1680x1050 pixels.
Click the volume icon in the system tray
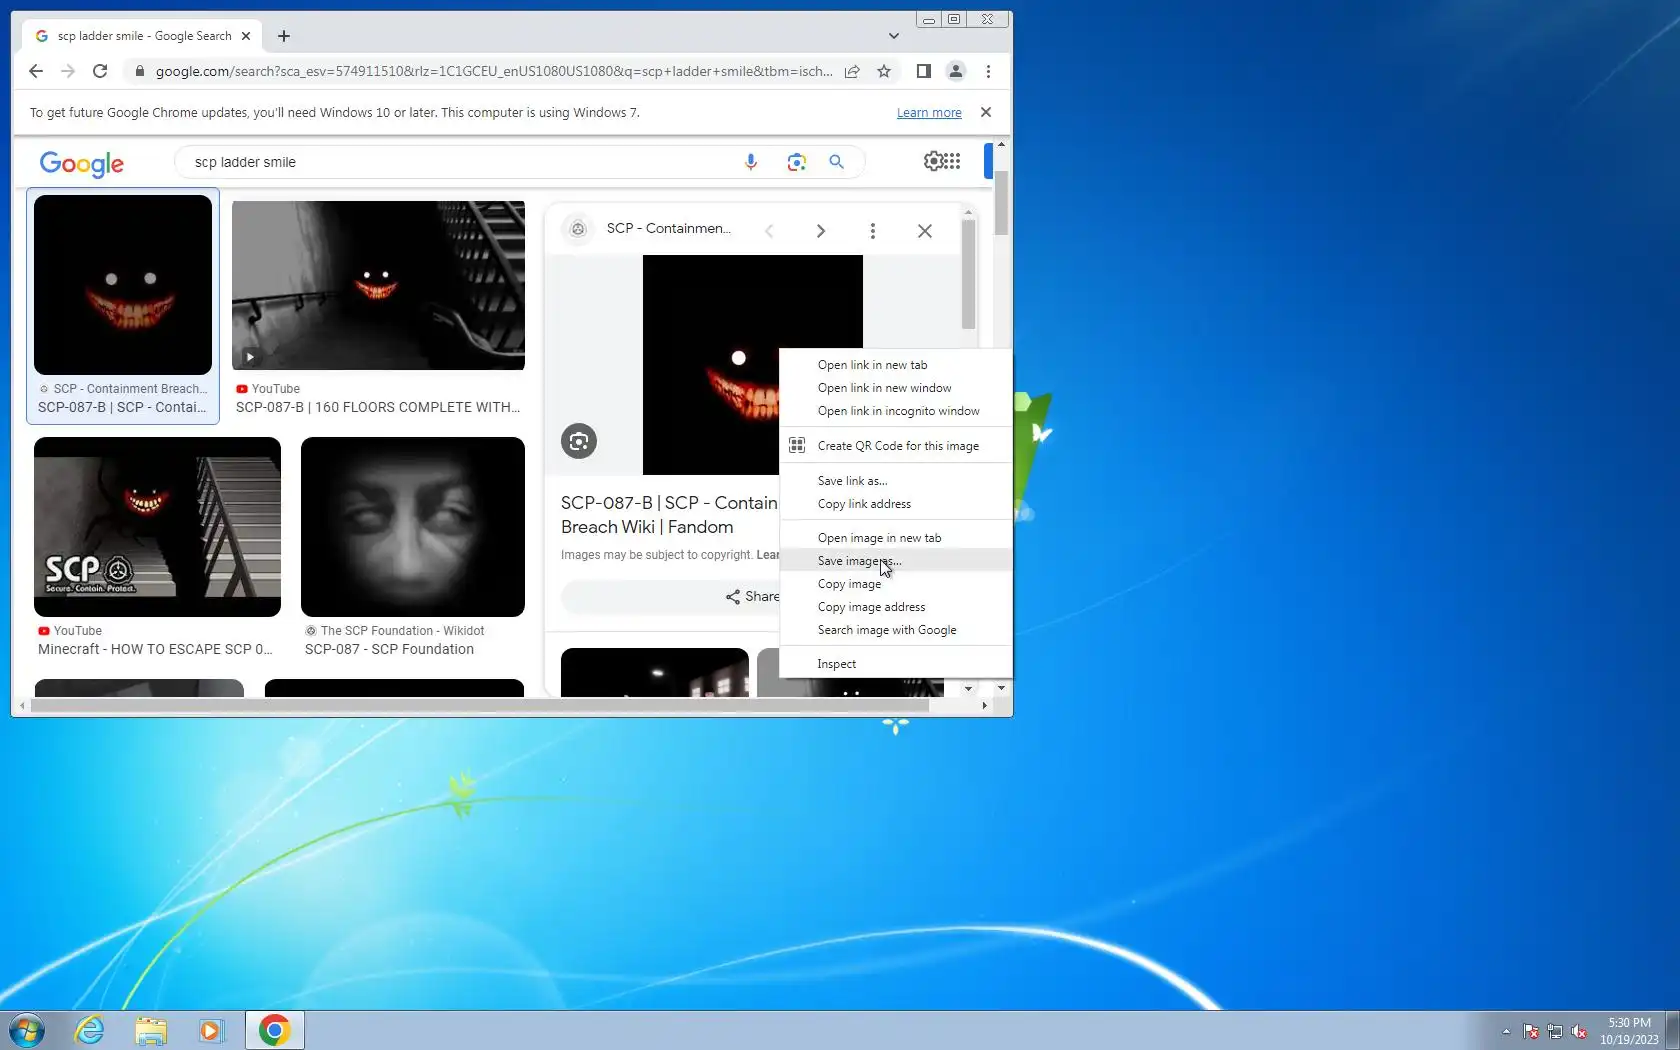[1579, 1031]
